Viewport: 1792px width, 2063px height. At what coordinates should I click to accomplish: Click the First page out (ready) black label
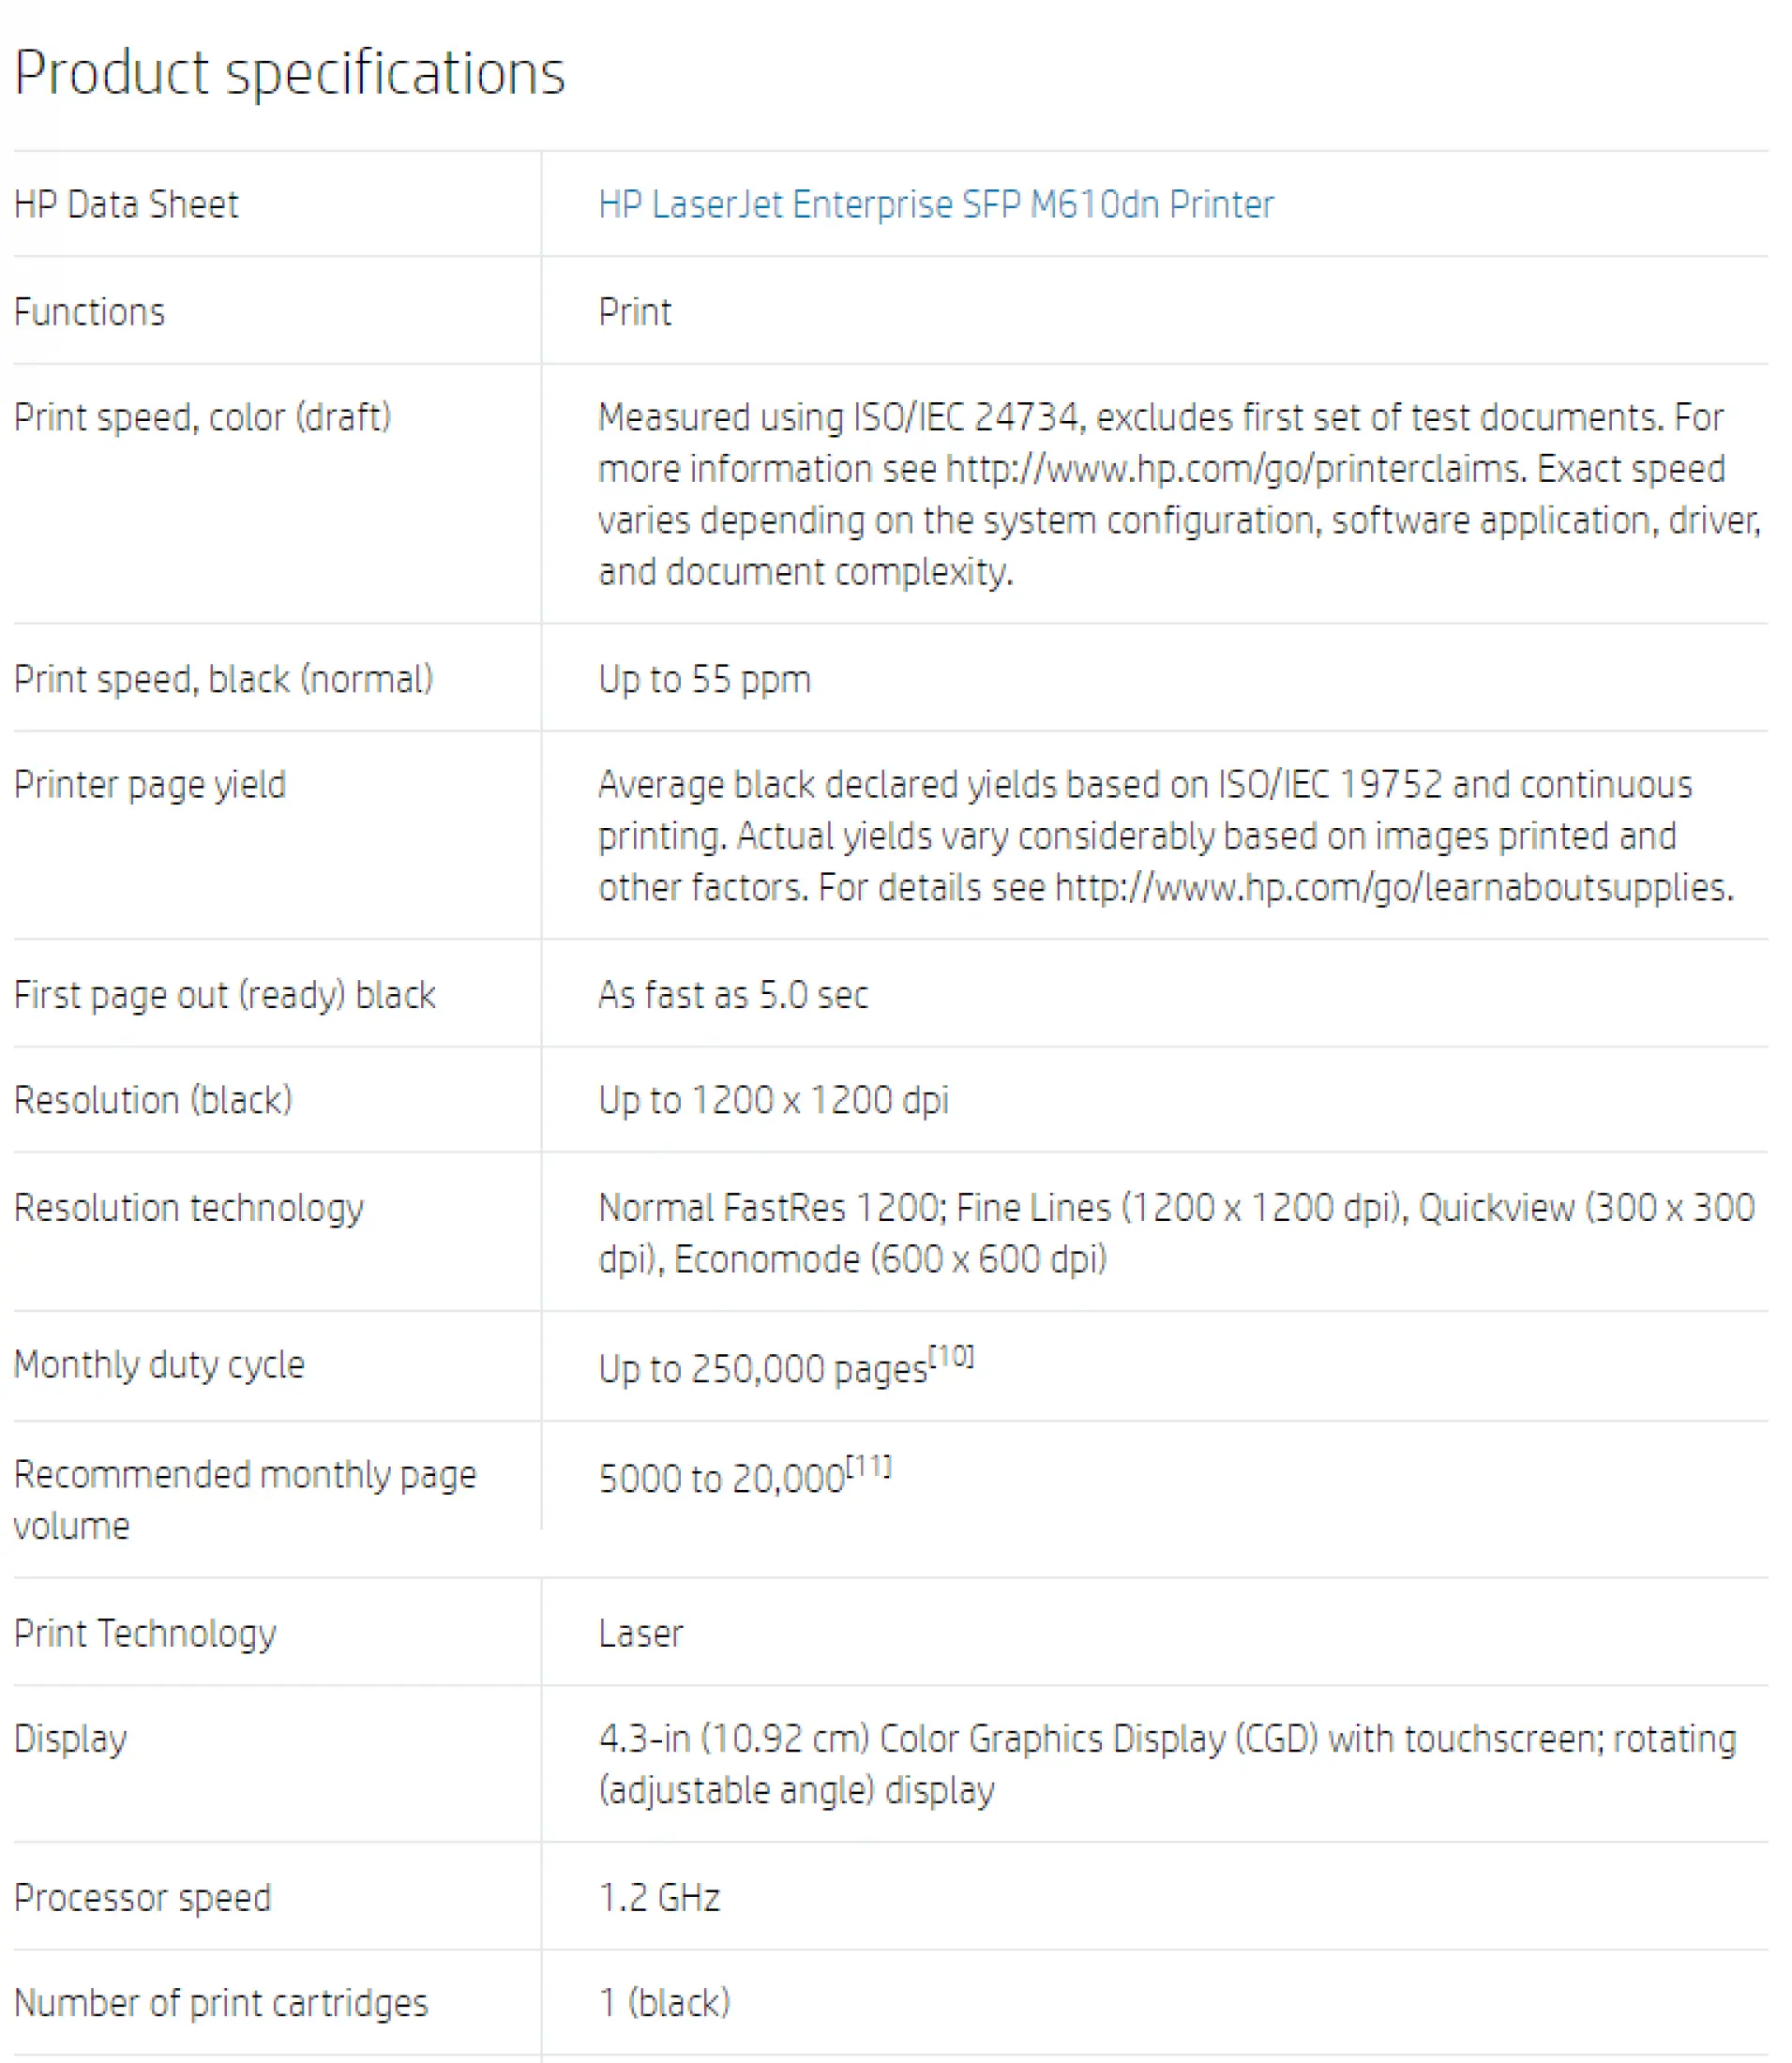(x=224, y=995)
